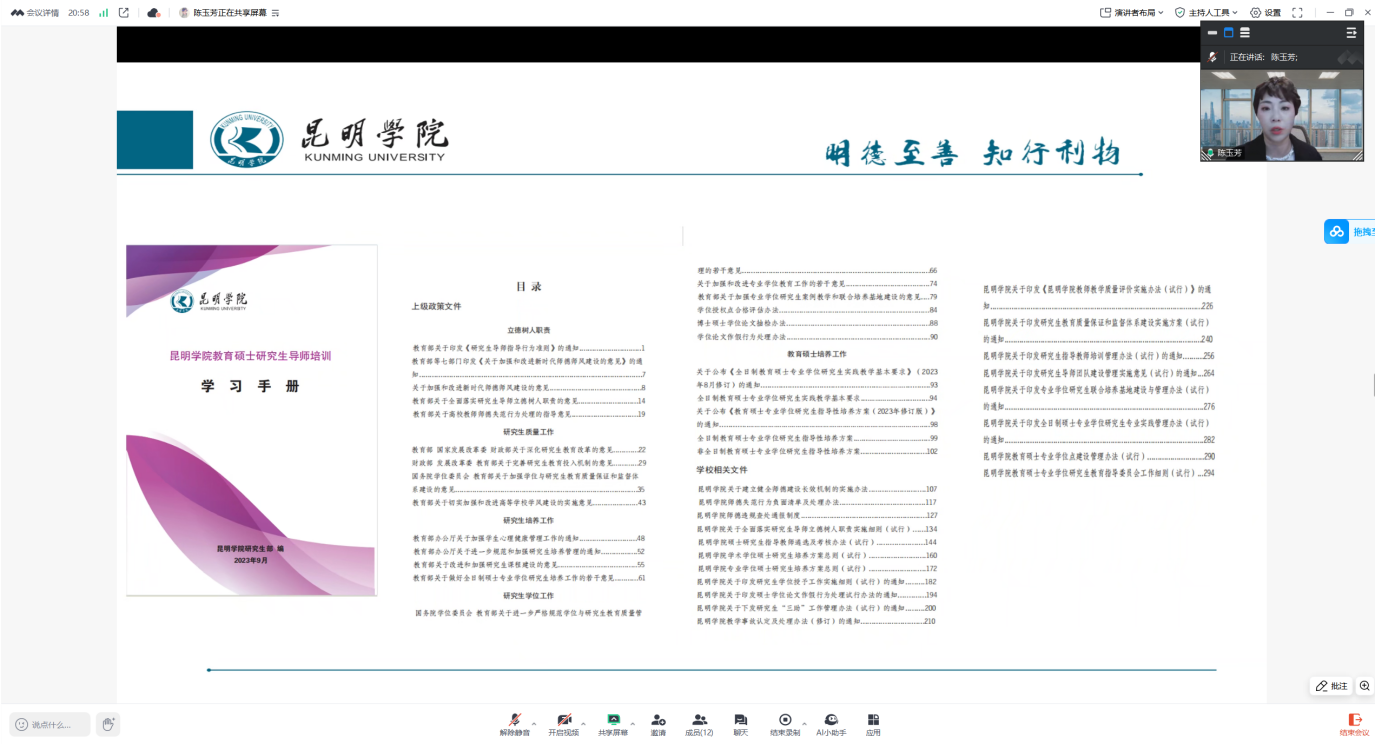Open 会议详情 meeting details
The image size is (1375, 744).
[35, 13]
